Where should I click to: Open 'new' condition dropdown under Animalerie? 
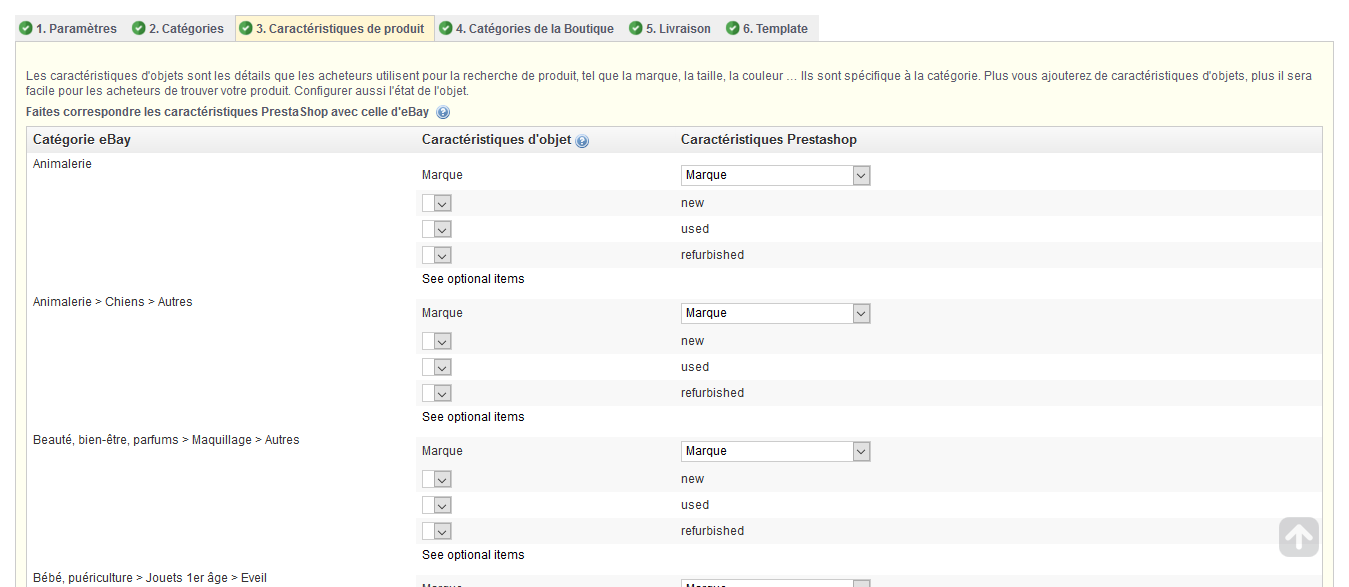pos(437,203)
